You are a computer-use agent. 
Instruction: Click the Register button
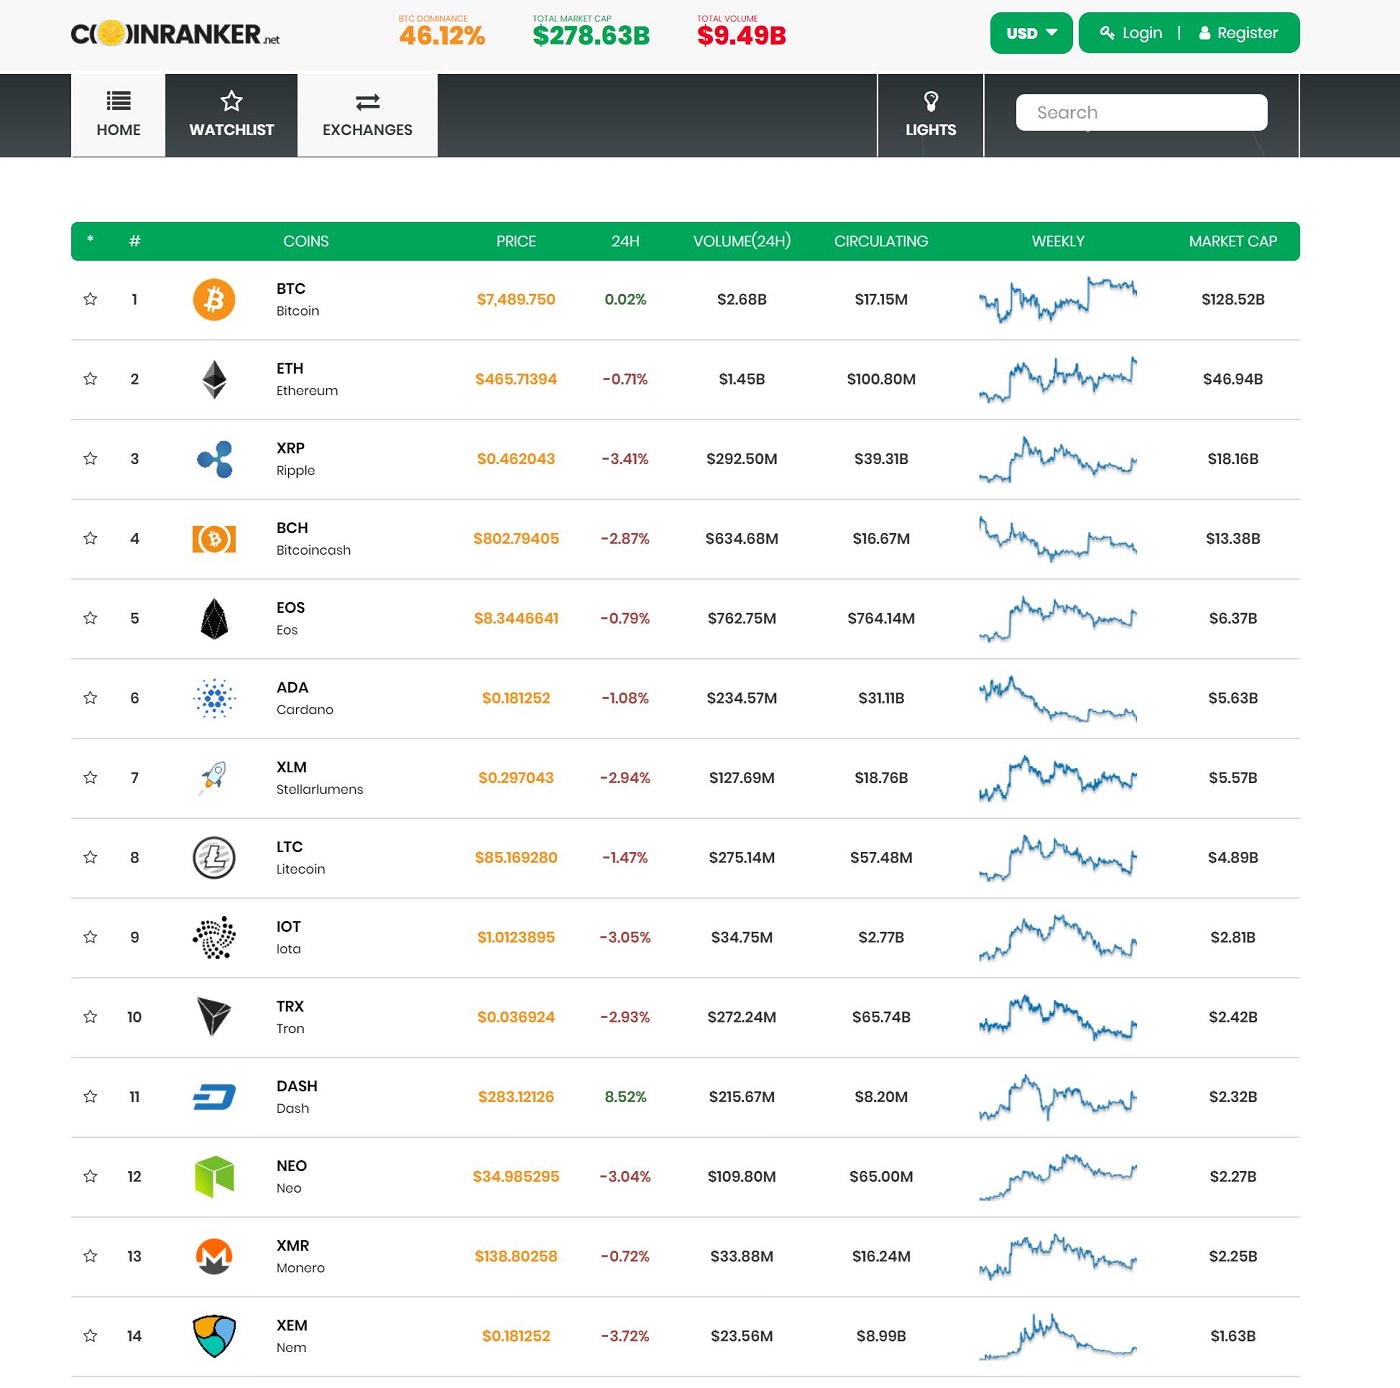coord(1238,33)
